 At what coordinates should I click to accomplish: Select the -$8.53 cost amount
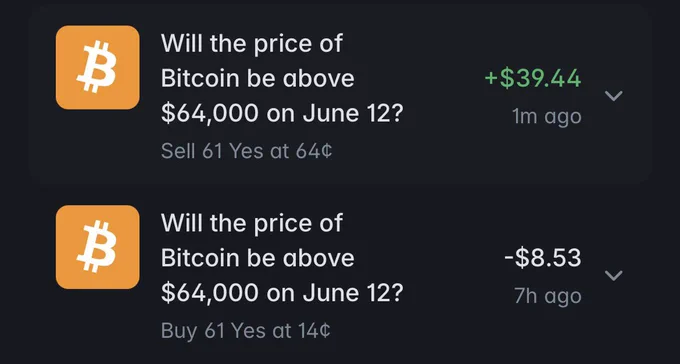[543, 258]
